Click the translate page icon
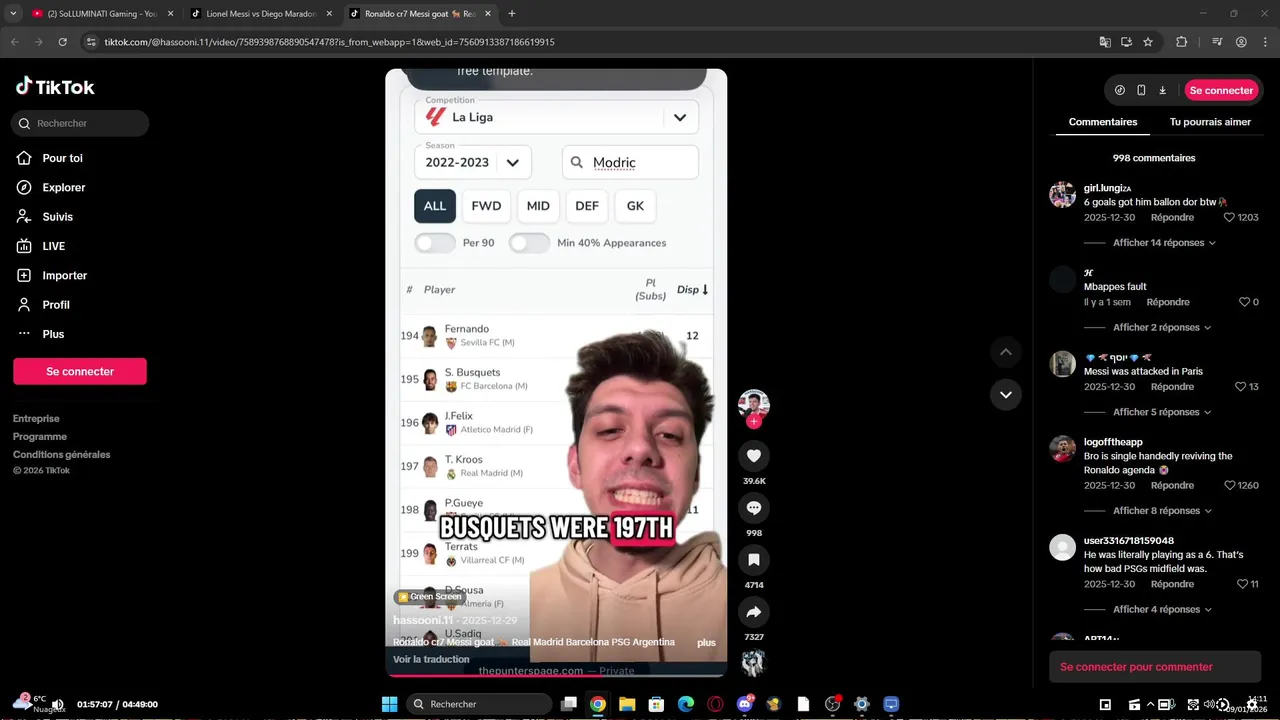1280x720 pixels. tap(1105, 42)
